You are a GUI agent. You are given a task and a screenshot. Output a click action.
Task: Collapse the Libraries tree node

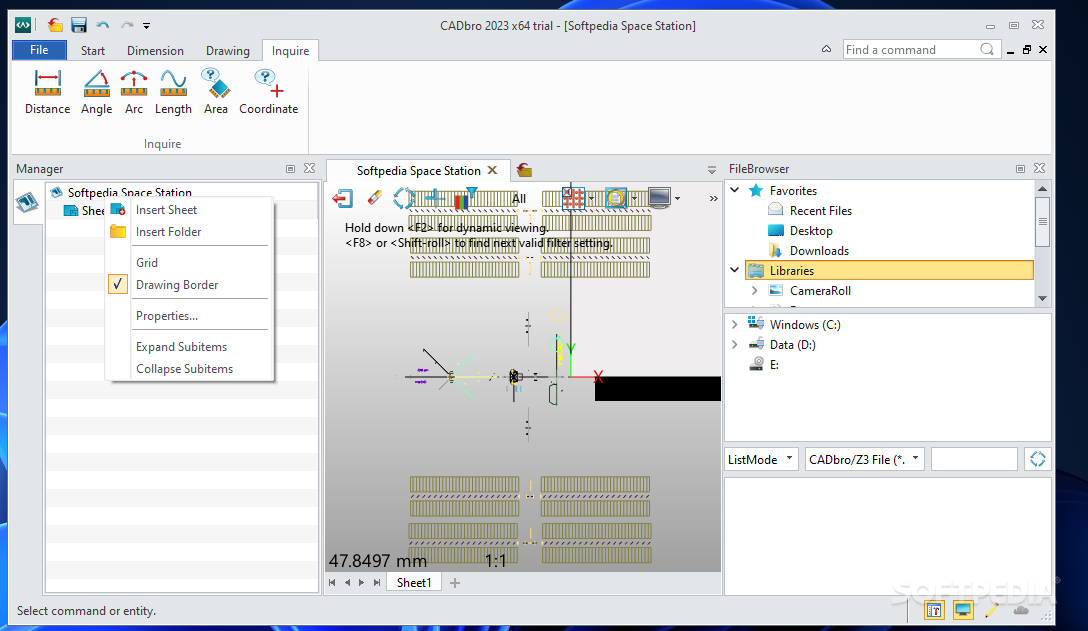(x=735, y=270)
